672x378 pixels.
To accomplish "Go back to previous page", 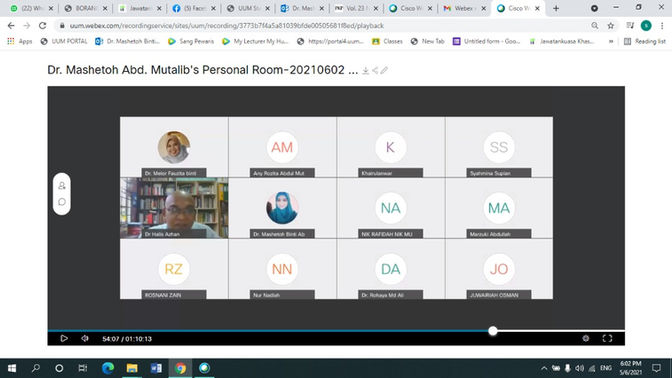I will [x=11, y=26].
